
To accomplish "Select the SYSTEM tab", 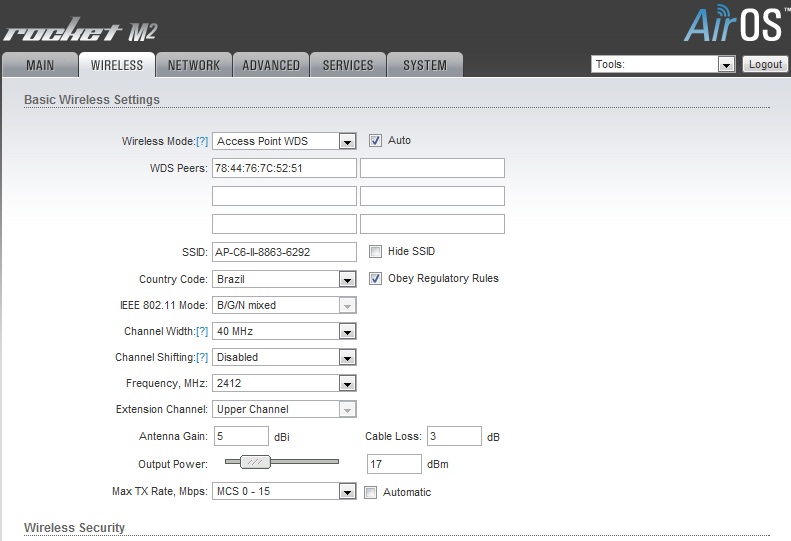I will (425, 65).
